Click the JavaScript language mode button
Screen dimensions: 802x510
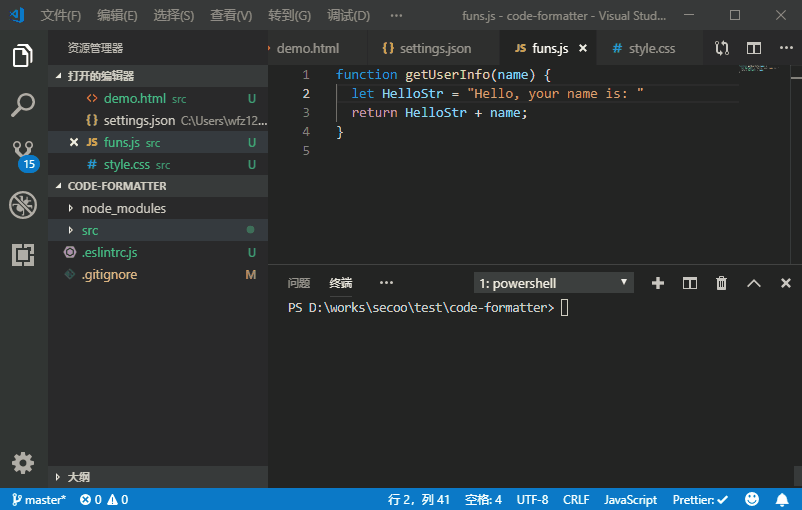pyautogui.click(x=630, y=499)
